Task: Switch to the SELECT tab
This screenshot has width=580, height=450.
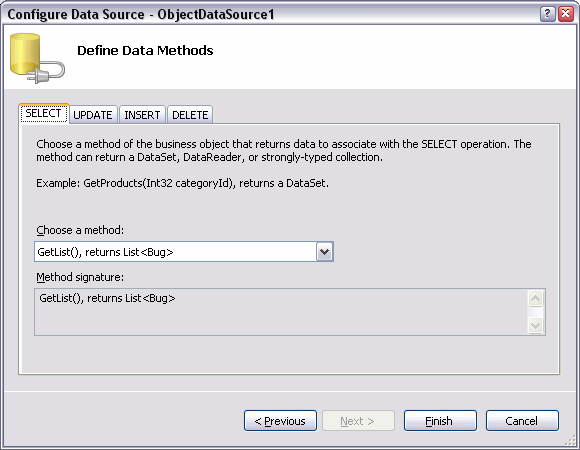Action: (43, 114)
